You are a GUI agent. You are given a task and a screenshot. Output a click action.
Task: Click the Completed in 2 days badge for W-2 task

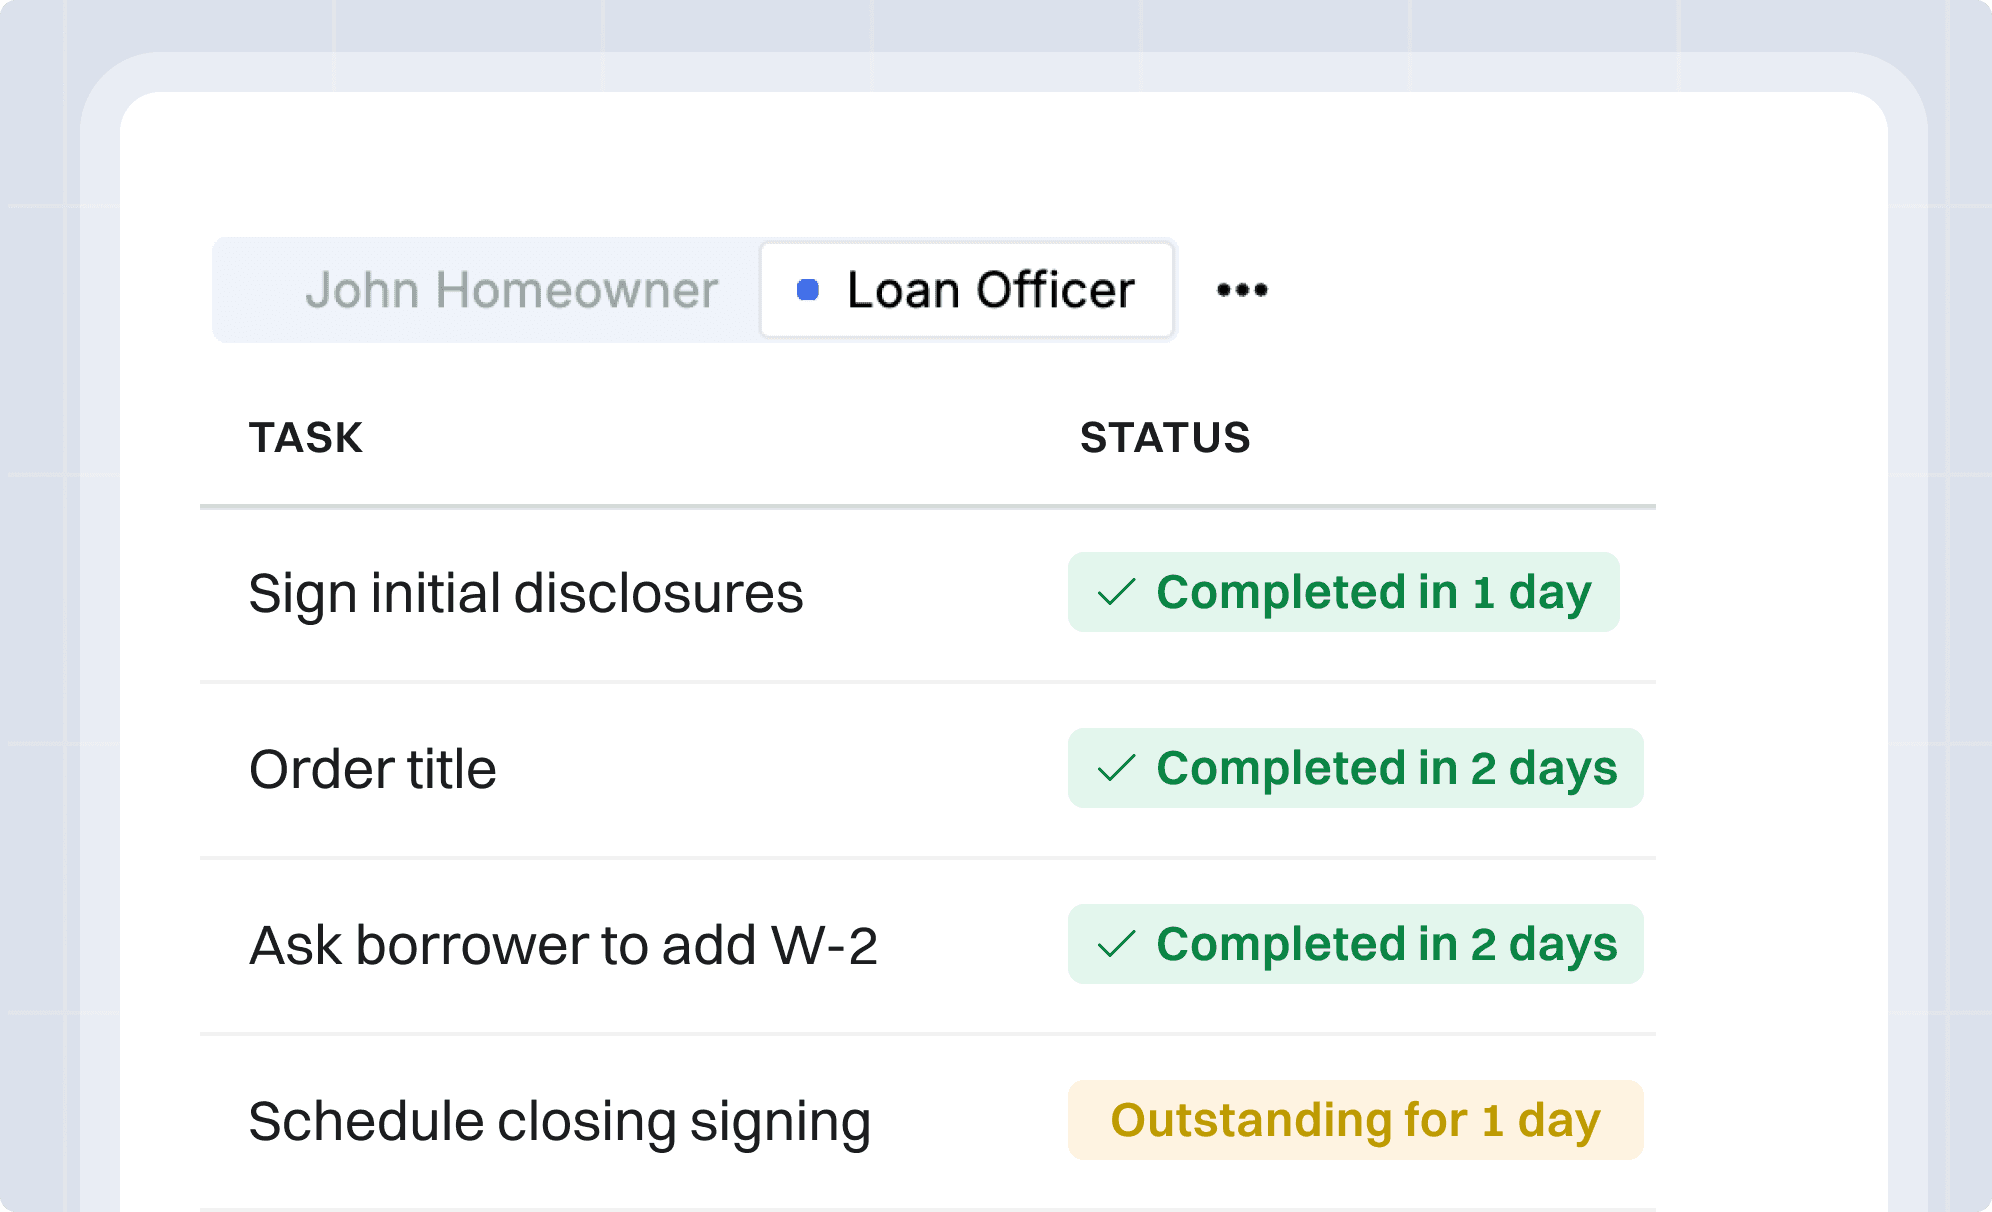point(1355,944)
